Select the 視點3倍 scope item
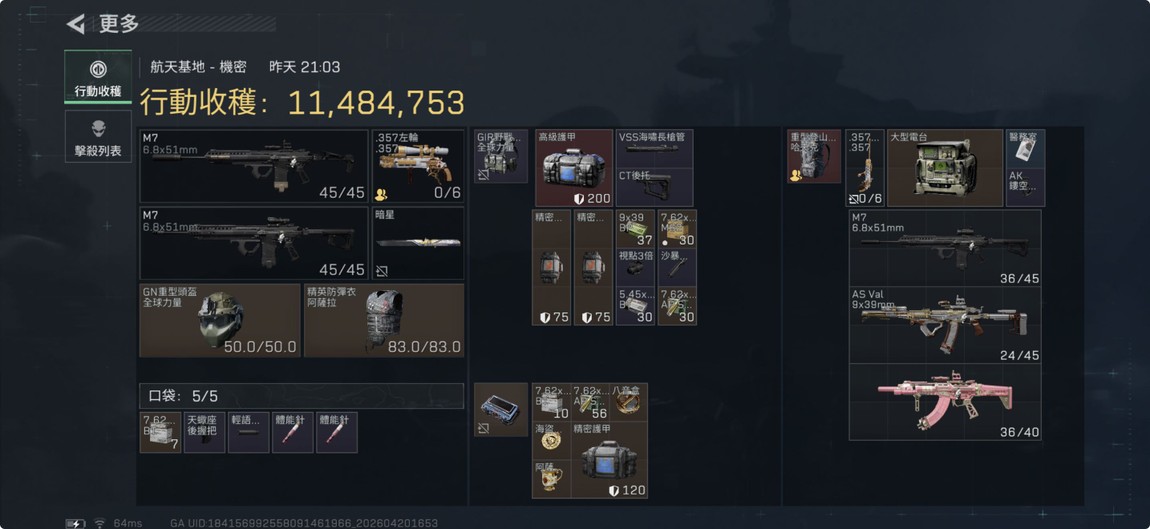1150x529 pixels. coord(634,267)
